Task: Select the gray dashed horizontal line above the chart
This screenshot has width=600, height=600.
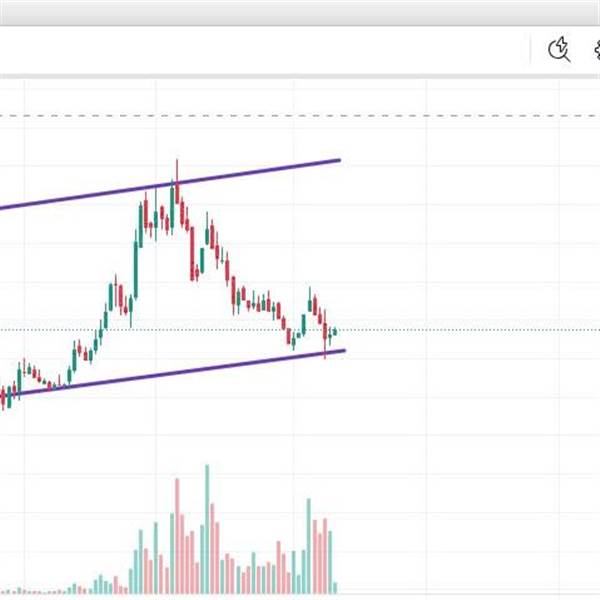Action: coord(300,116)
